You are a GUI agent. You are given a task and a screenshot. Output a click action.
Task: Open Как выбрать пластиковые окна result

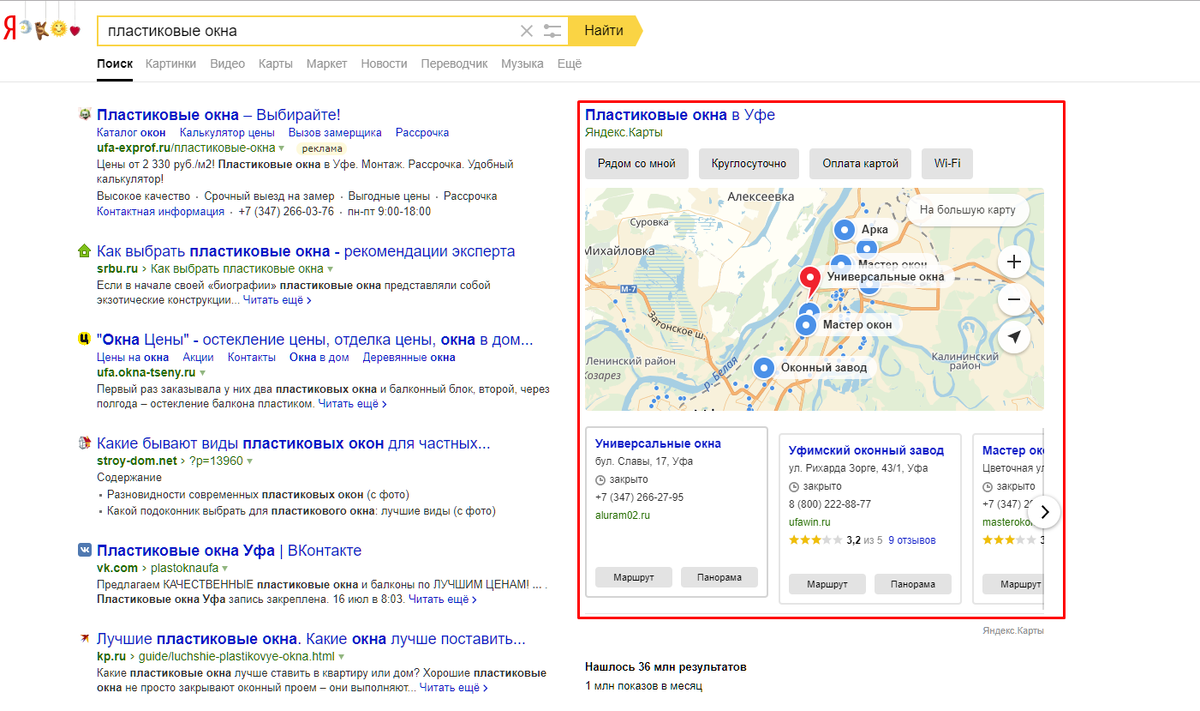click(x=306, y=251)
